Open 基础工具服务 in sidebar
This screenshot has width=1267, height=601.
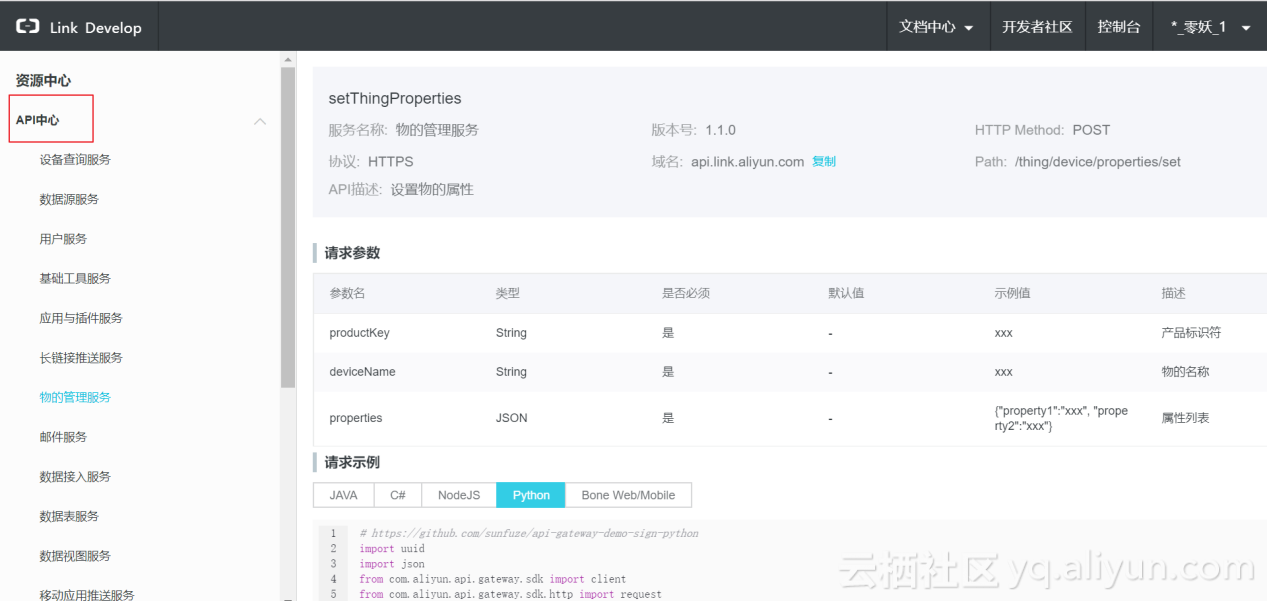click(75, 278)
